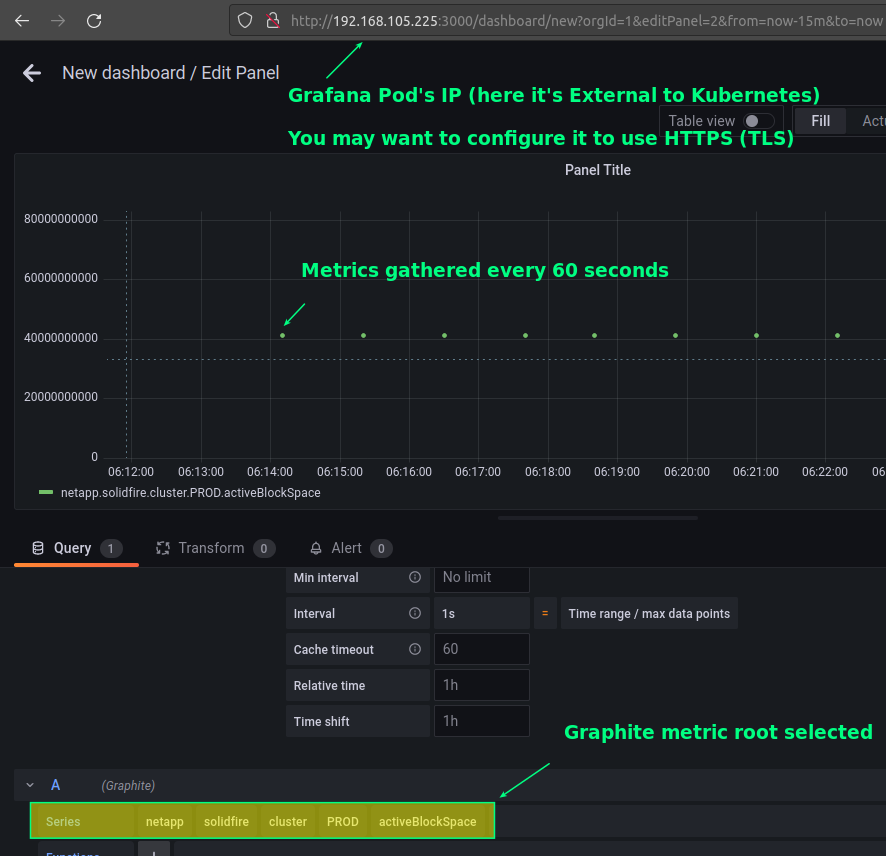Click the data point near 06:14:00
The image size is (886, 856).
pyautogui.click(x=283, y=336)
